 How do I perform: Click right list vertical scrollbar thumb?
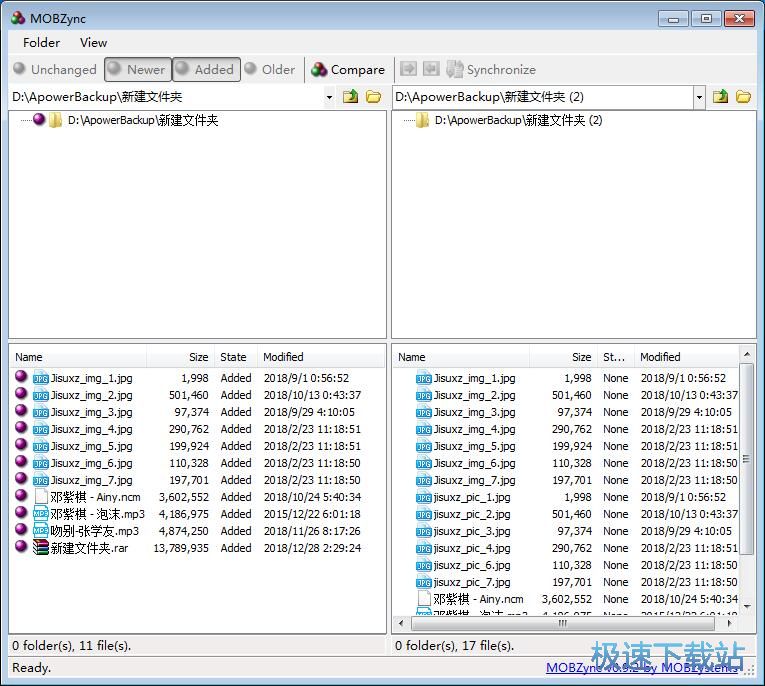(x=746, y=459)
